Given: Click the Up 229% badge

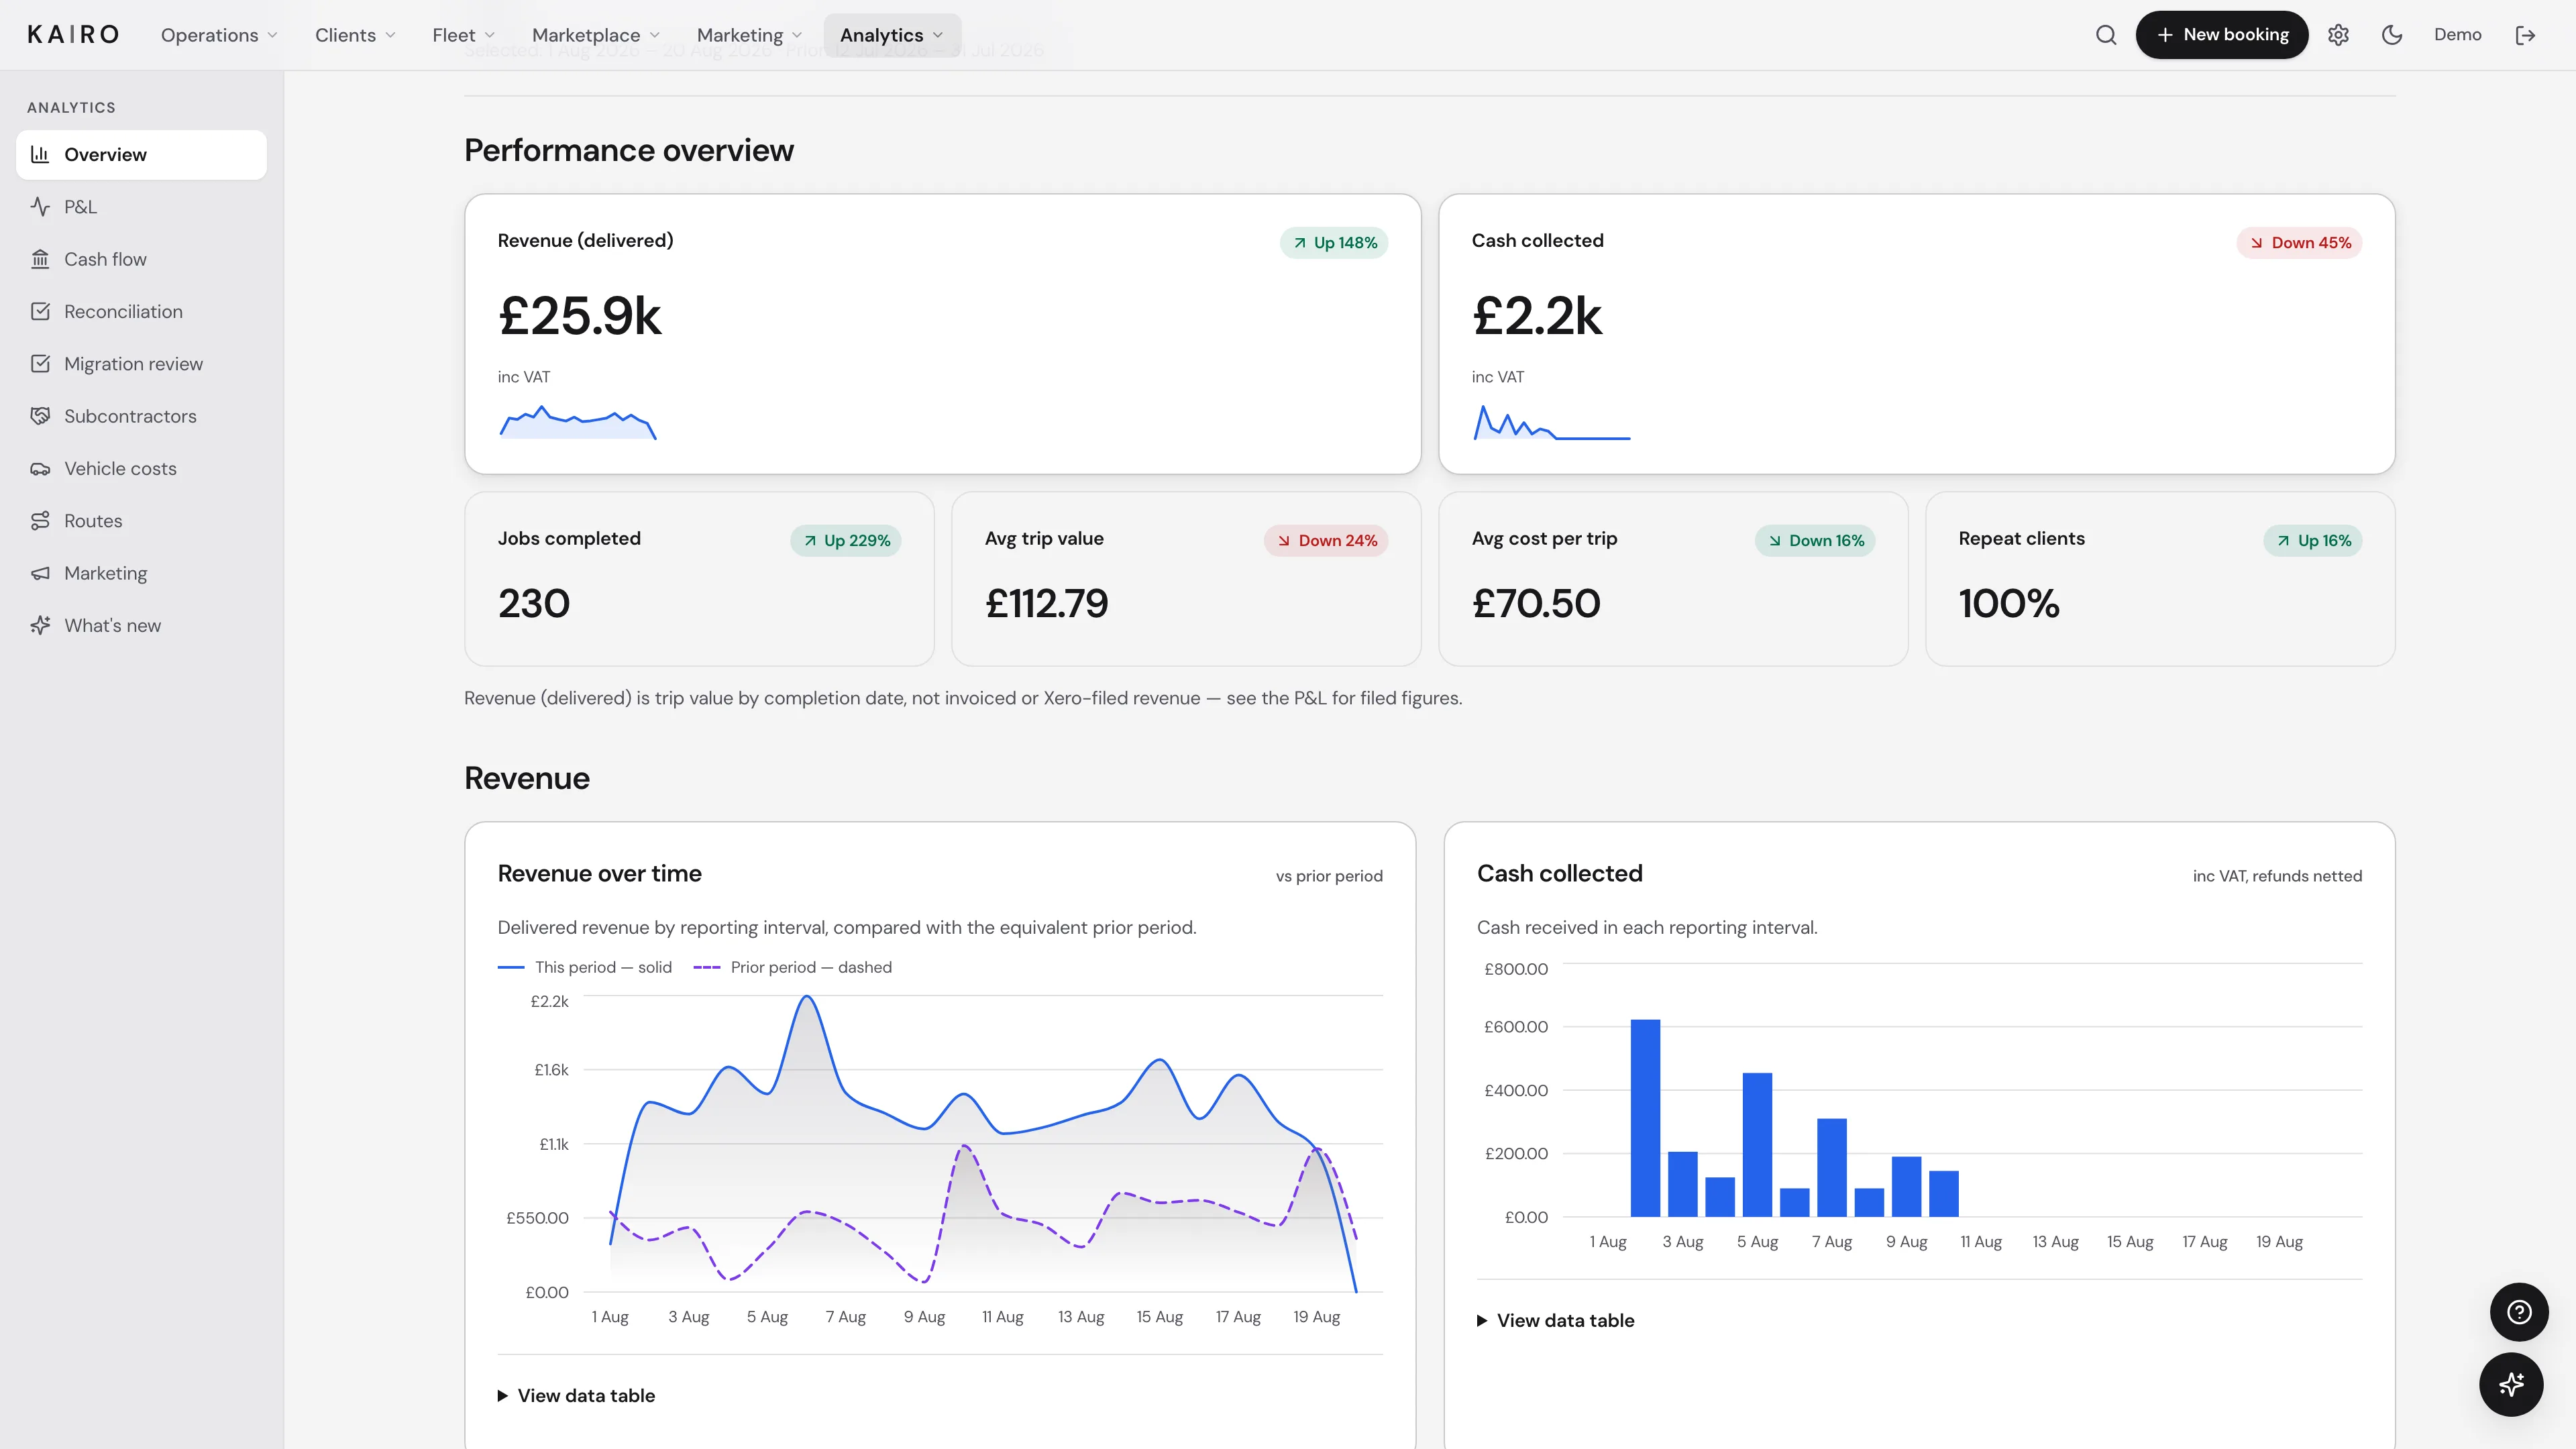Looking at the screenshot, I should coord(846,541).
